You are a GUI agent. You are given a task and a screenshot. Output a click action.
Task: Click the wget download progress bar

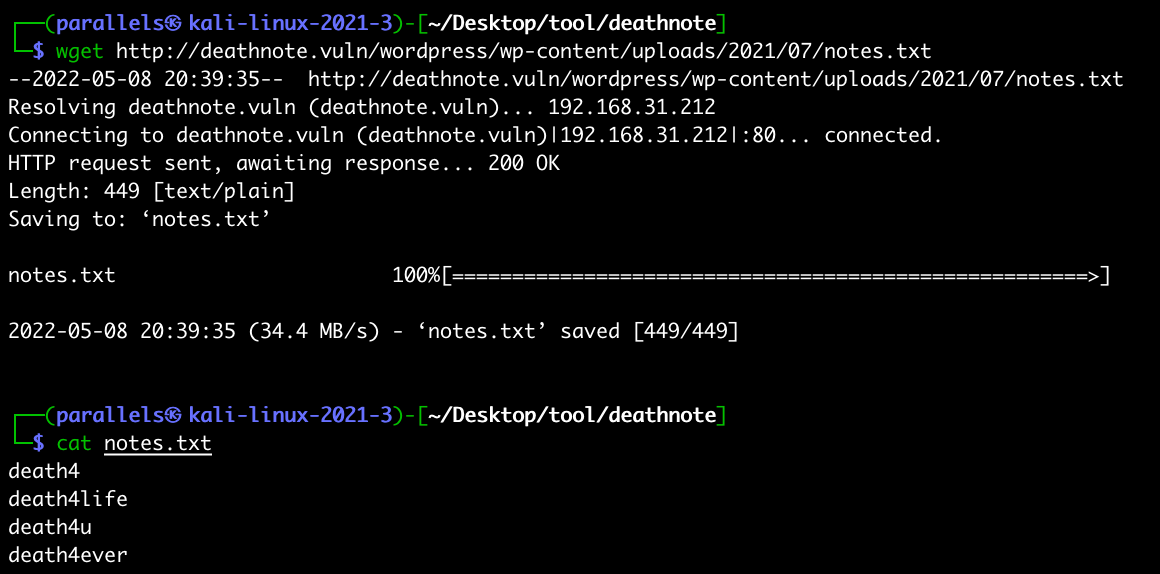[775, 275]
